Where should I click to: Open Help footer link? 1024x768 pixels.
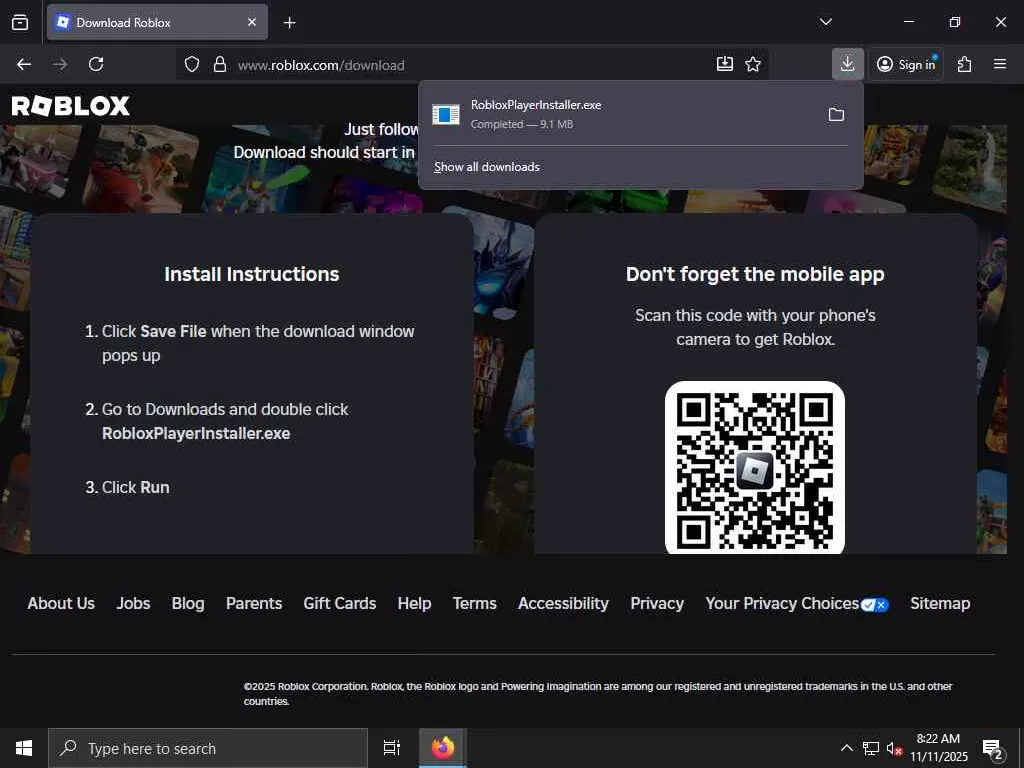(x=415, y=603)
